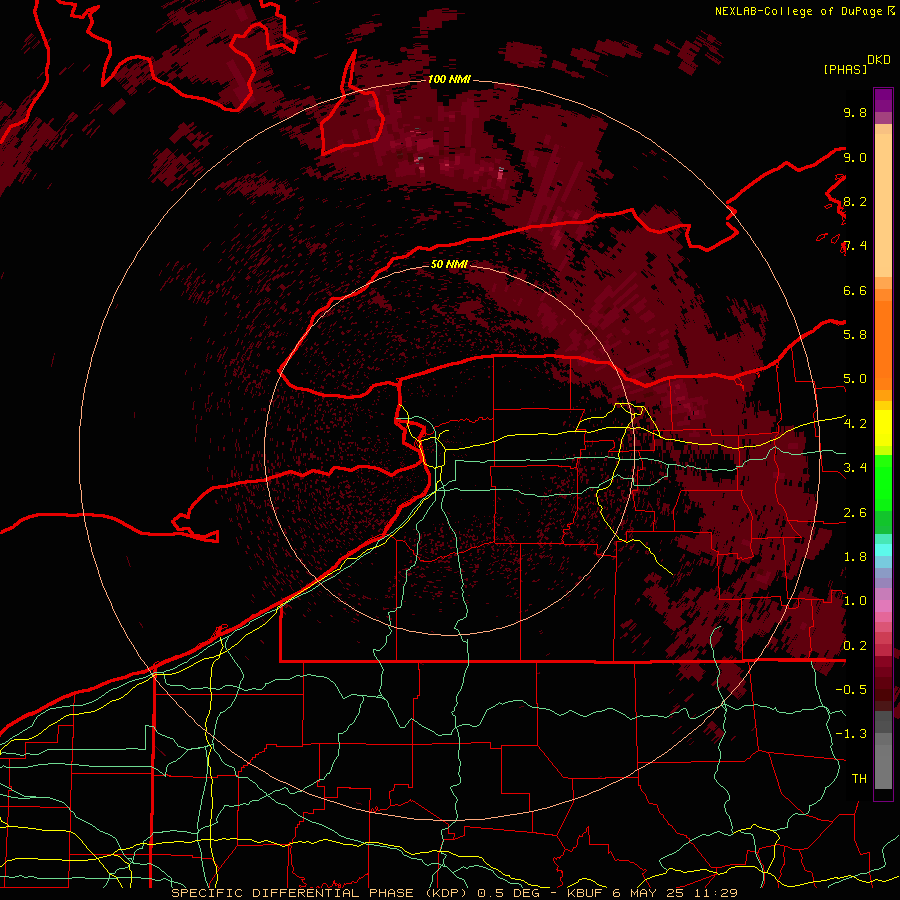This screenshot has height=900, width=900.
Task: Select the 8.2 scale value
Action: point(855,201)
